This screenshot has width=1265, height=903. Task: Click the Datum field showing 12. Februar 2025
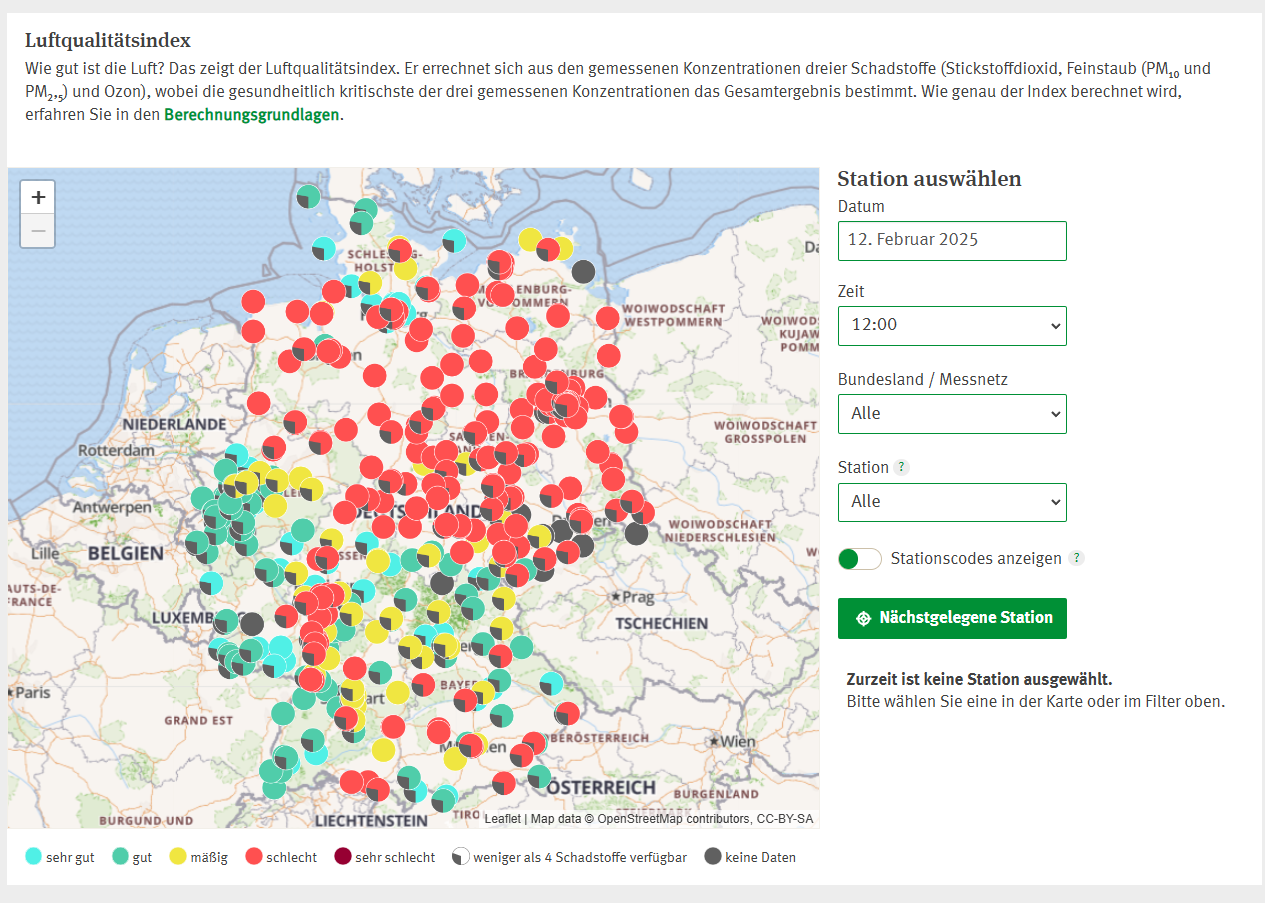(x=951, y=240)
